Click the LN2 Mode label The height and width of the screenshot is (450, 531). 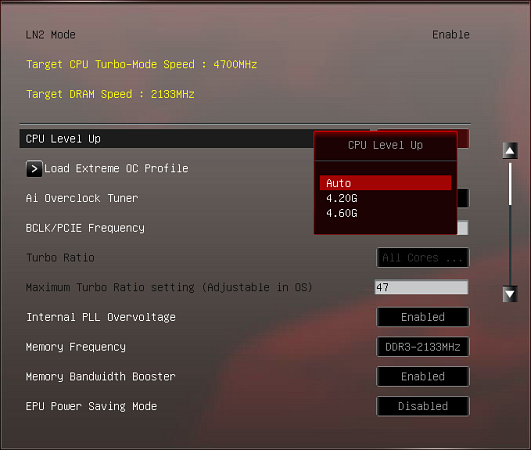pos(51,35)
